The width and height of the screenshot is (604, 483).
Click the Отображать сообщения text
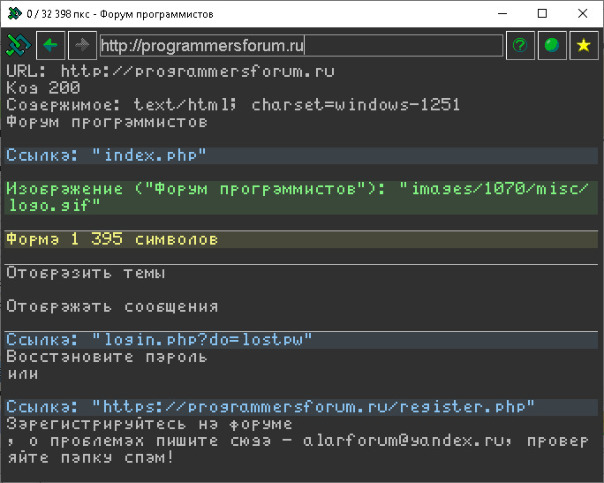tap(112, 307)
